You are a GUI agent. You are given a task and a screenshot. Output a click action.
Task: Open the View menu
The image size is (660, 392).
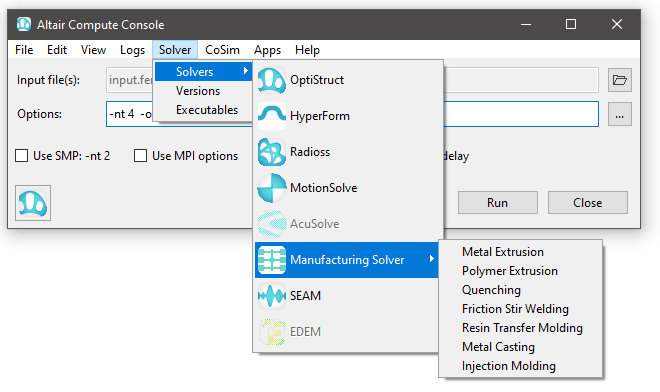click(93, 50)
